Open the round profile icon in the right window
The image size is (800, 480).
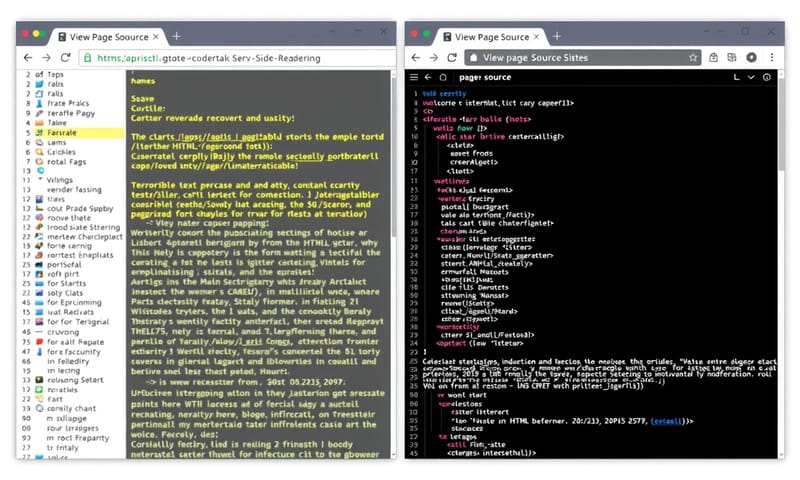tap(751, 58)
